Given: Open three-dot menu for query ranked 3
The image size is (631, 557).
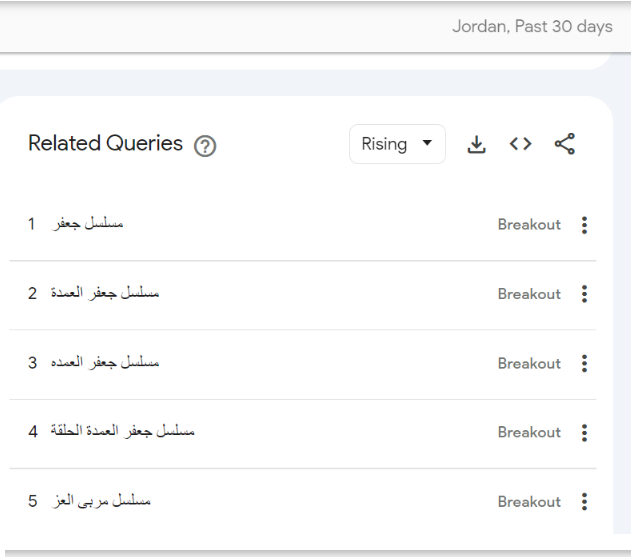Looking at the screenshot, I should pyautogui.click(x=583, y=364).
